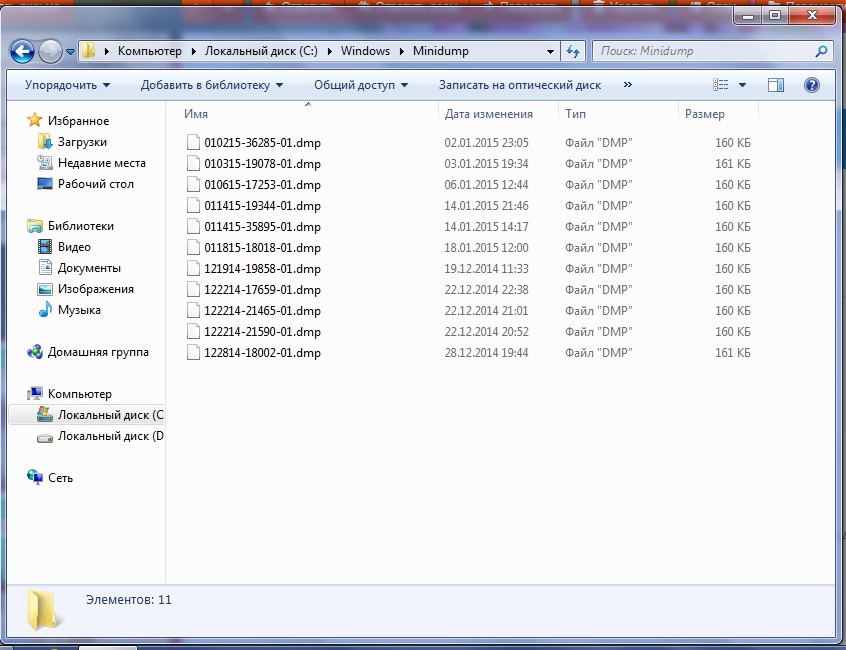Open Help with the question mark icon

(811, 85)
